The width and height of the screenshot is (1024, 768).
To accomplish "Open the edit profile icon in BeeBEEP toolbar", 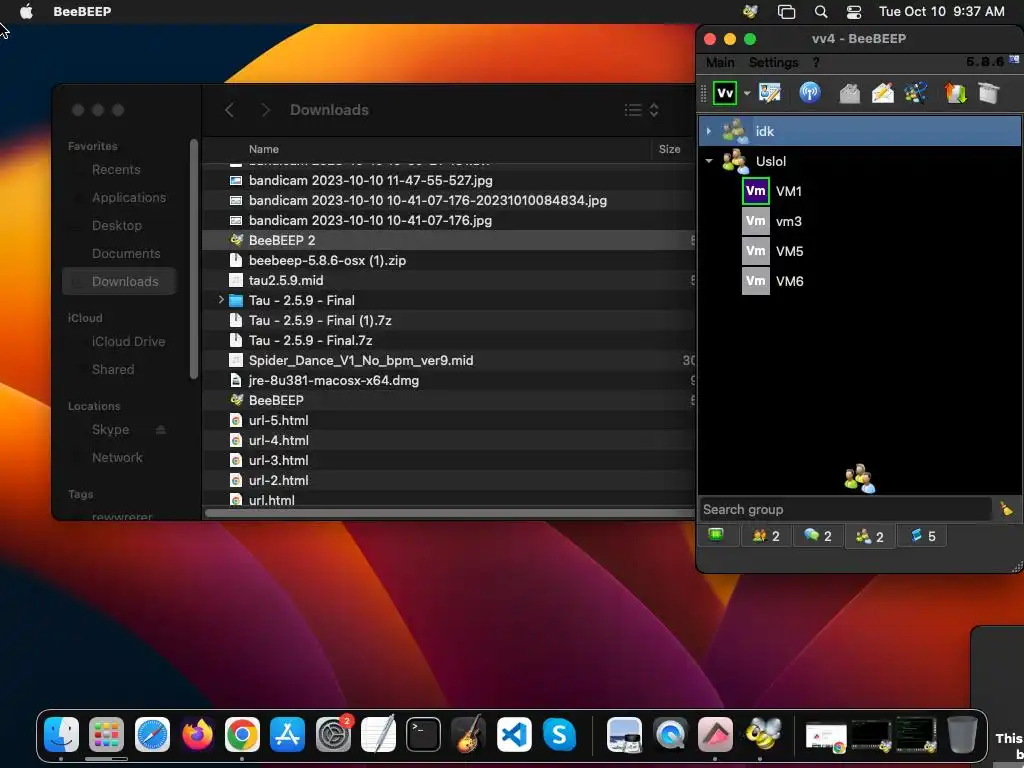I will pos(770,93).
